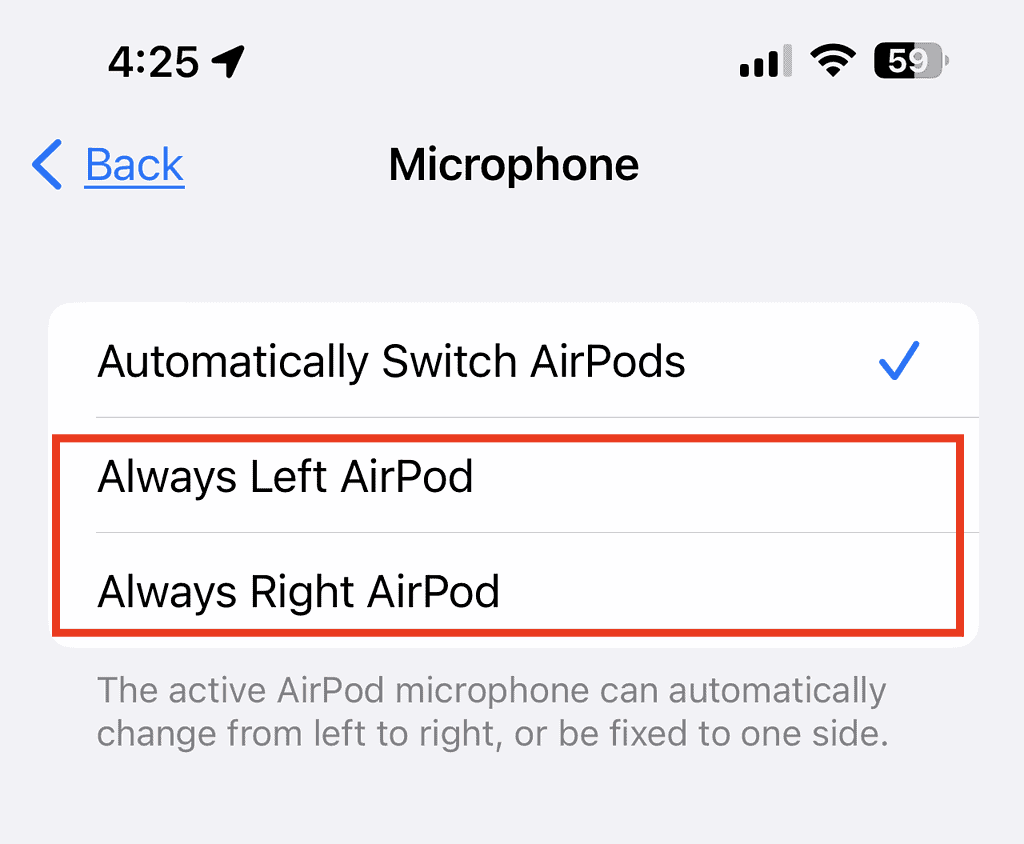Viewport: 1024px width, 844px height.
Task: Tap the 4:25 clock in status bar
Action: pyautogui.click(x=153, y=62)
